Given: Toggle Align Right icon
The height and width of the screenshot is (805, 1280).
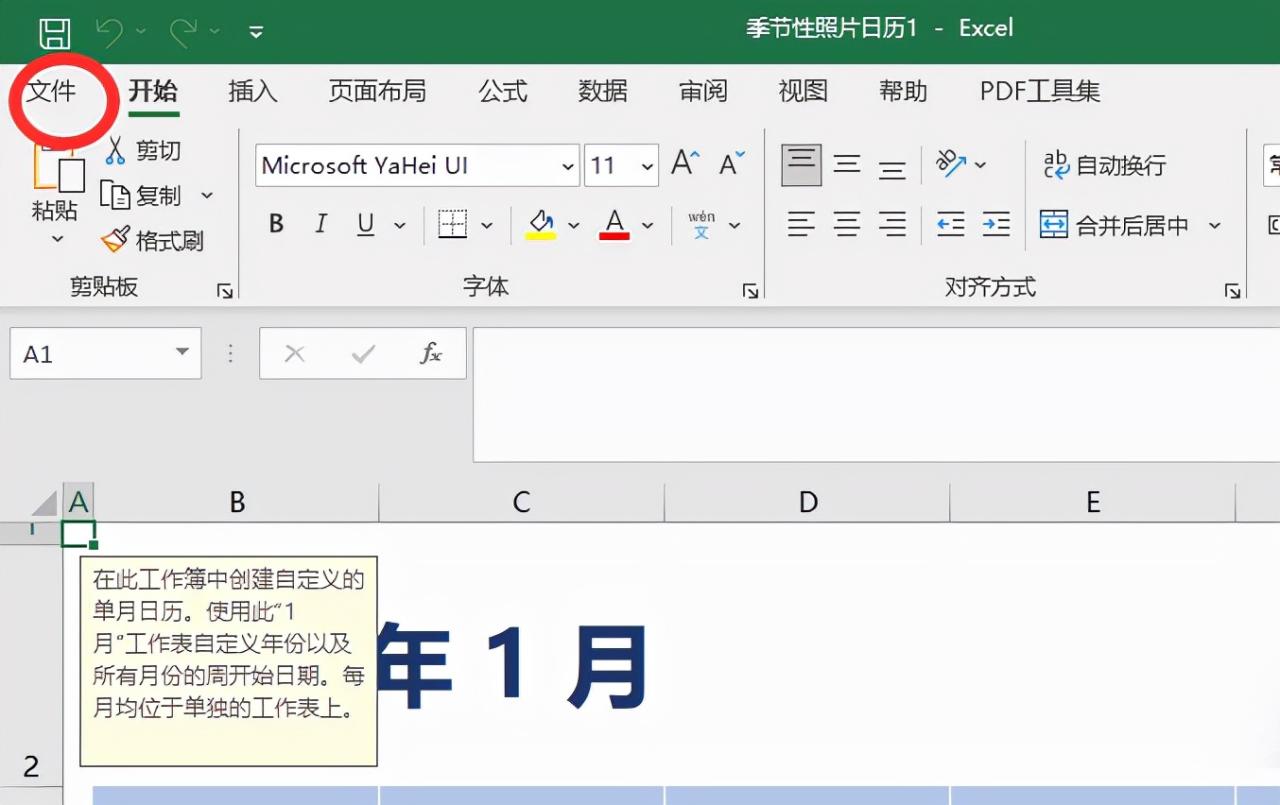Looking at the screenshot, I should (893, 224).
